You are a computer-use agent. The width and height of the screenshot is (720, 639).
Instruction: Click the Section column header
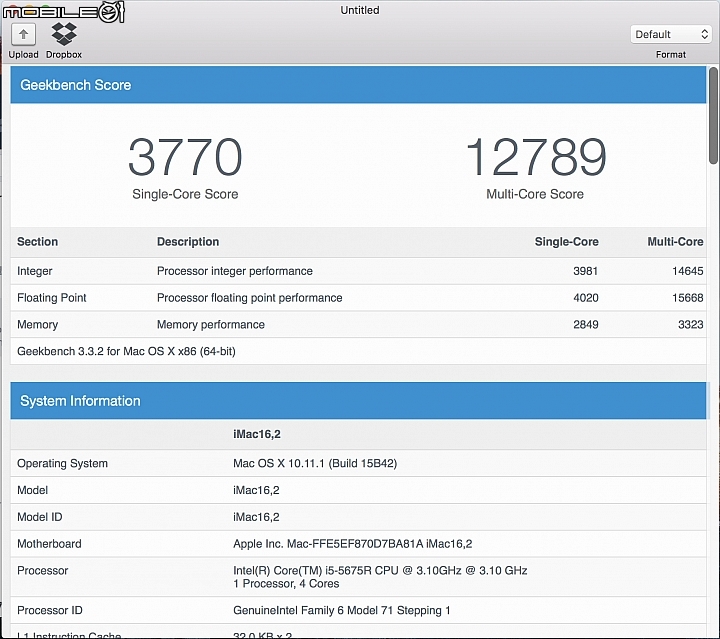pyautogui.click(x=38, y=242)
